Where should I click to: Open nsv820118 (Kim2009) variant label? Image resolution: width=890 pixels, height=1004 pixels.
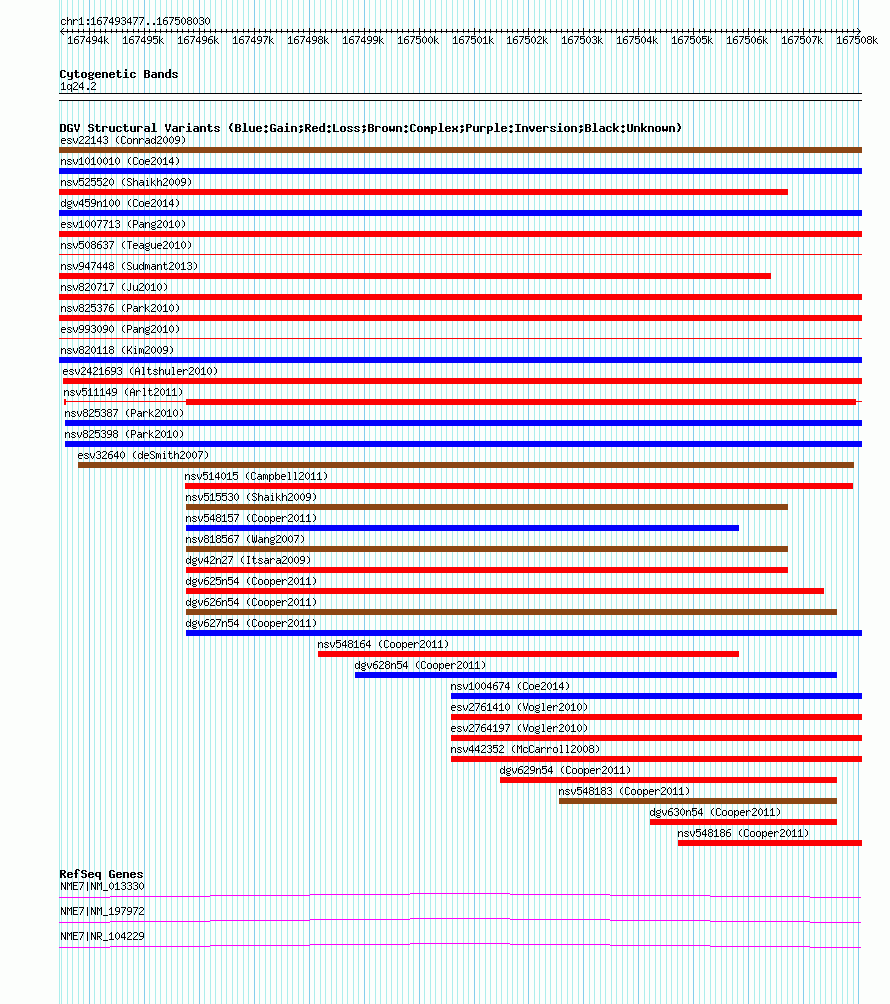(x=117, y=350)
